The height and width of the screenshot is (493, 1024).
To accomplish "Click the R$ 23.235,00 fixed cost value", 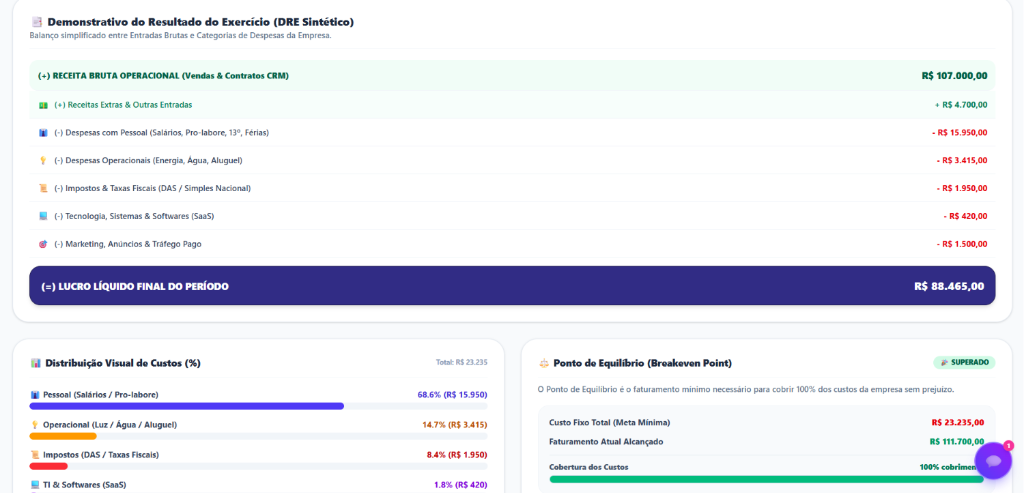I will click(x=957, y=422).
